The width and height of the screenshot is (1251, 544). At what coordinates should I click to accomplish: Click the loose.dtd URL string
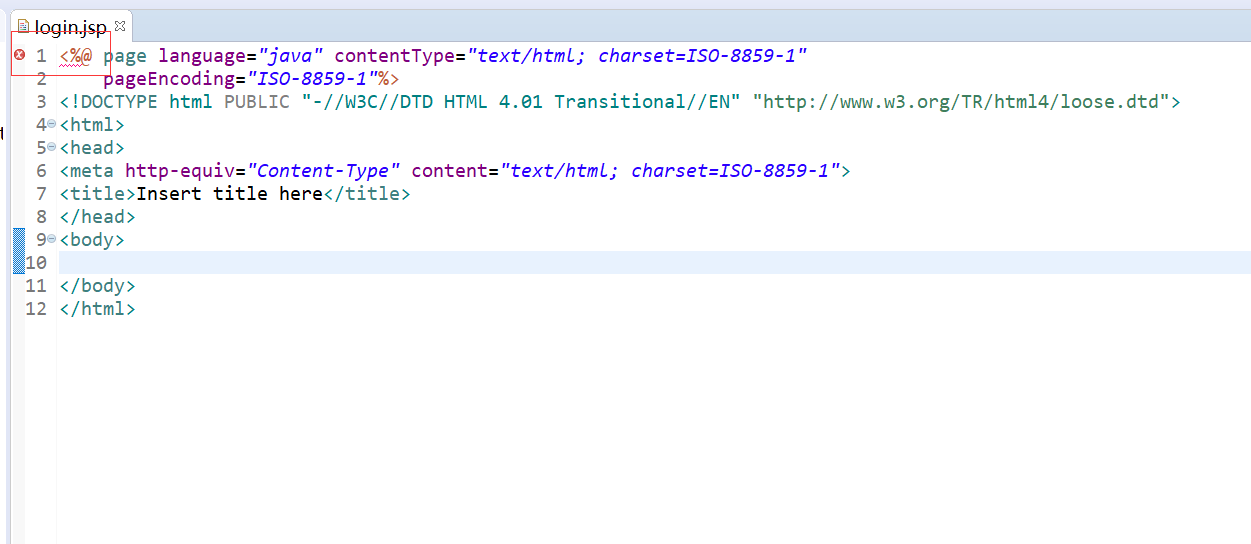click(961, 102)
